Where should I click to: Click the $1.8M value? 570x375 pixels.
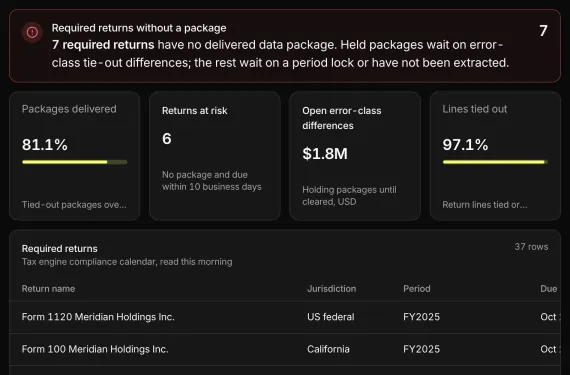coord(325,154)
